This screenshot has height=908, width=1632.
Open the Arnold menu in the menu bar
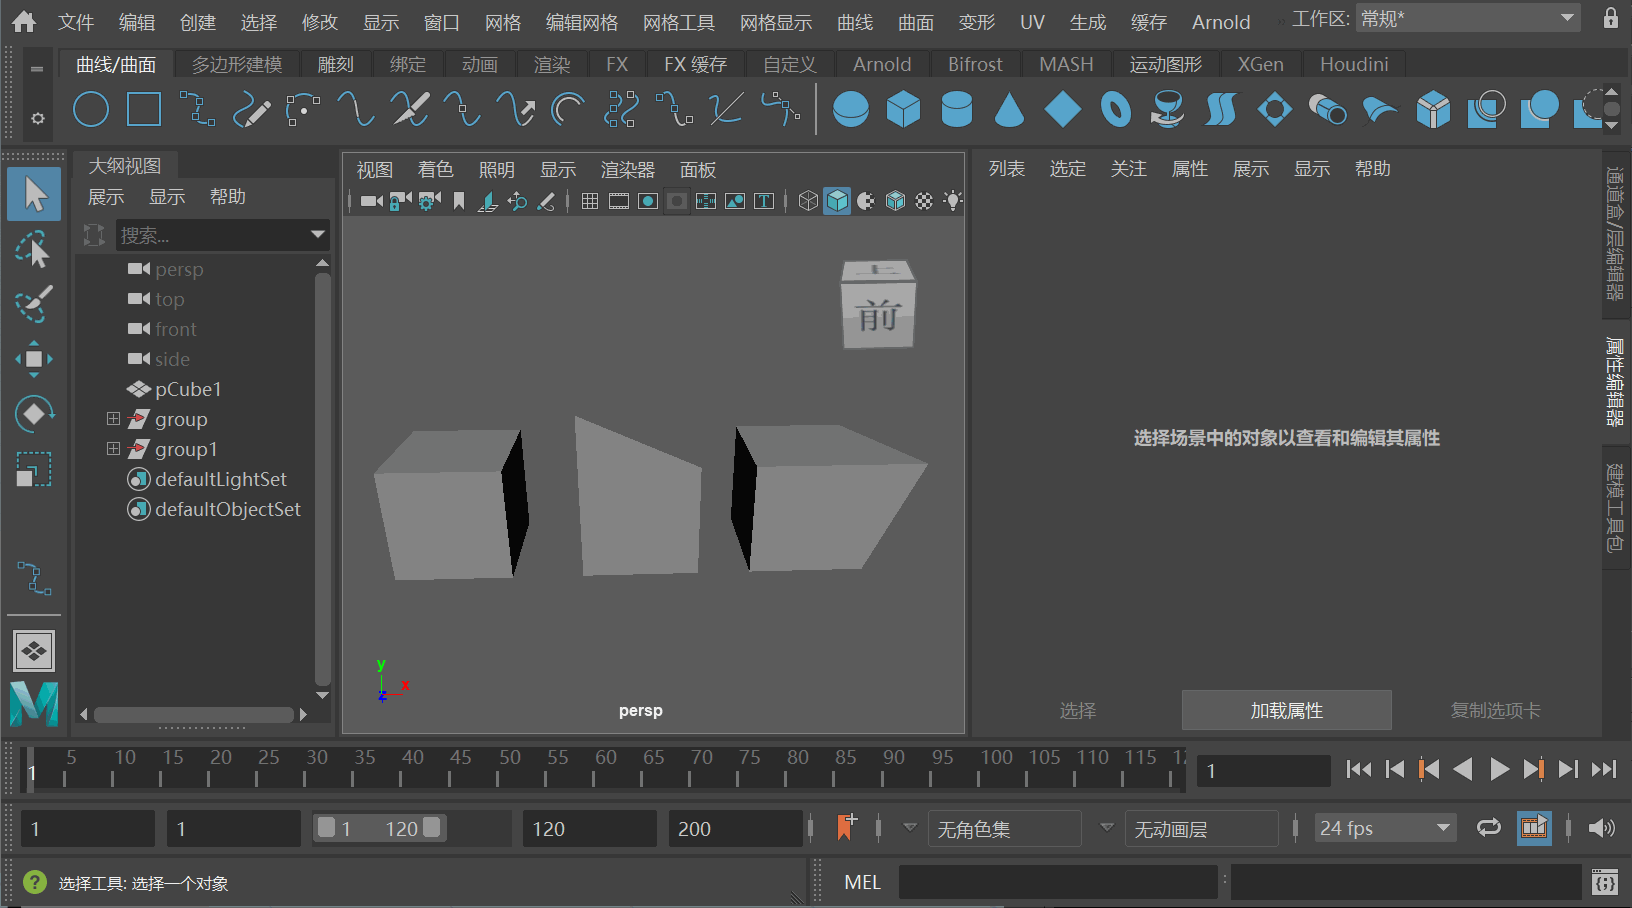coord(1221,21)
